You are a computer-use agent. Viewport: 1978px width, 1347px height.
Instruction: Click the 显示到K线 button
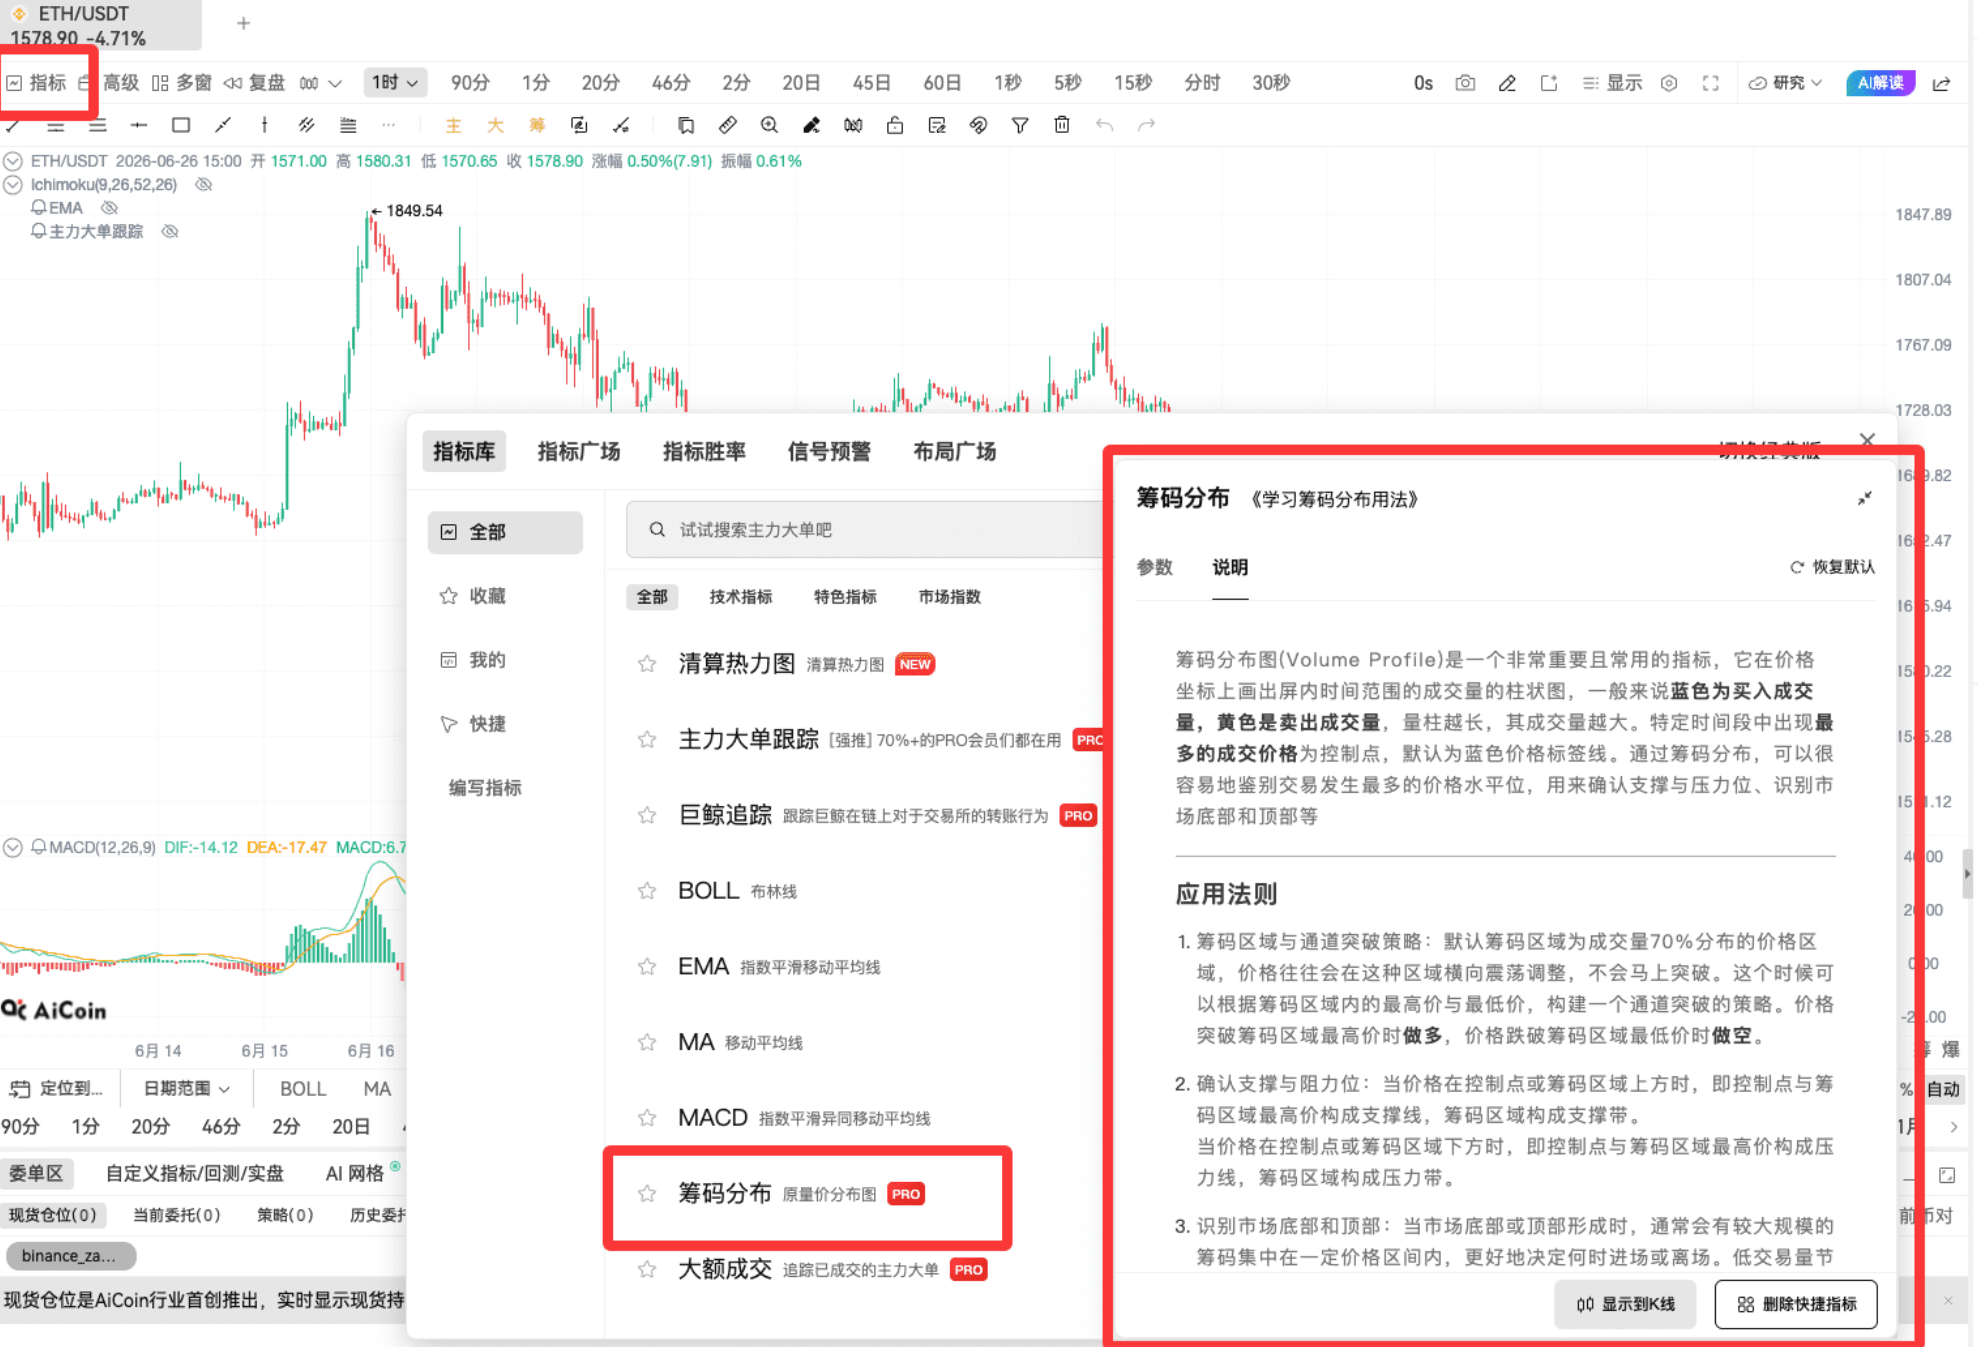coord(1625,1304)
